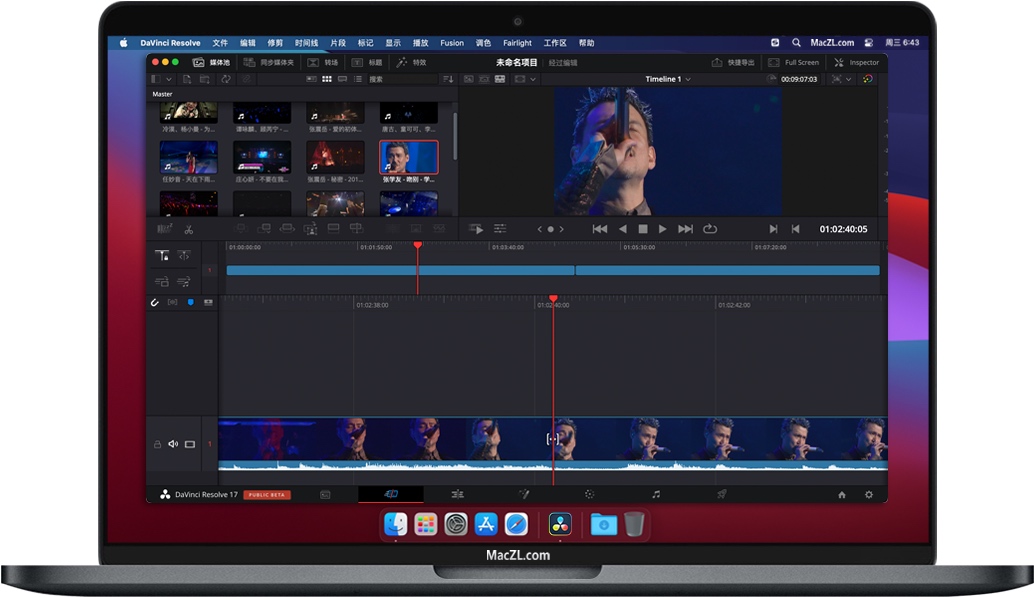The width and height of the screenshot is (1034, 597).
Task: Open the media pool sort menu
Action: pos(448,79)
